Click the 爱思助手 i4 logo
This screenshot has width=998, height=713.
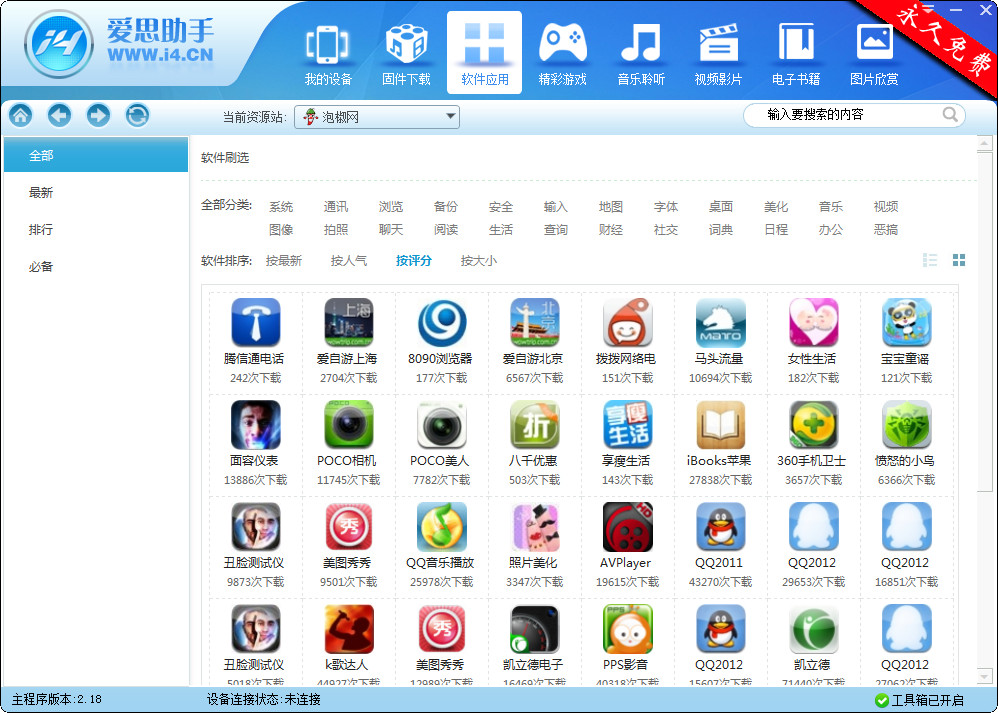[59, 45]
